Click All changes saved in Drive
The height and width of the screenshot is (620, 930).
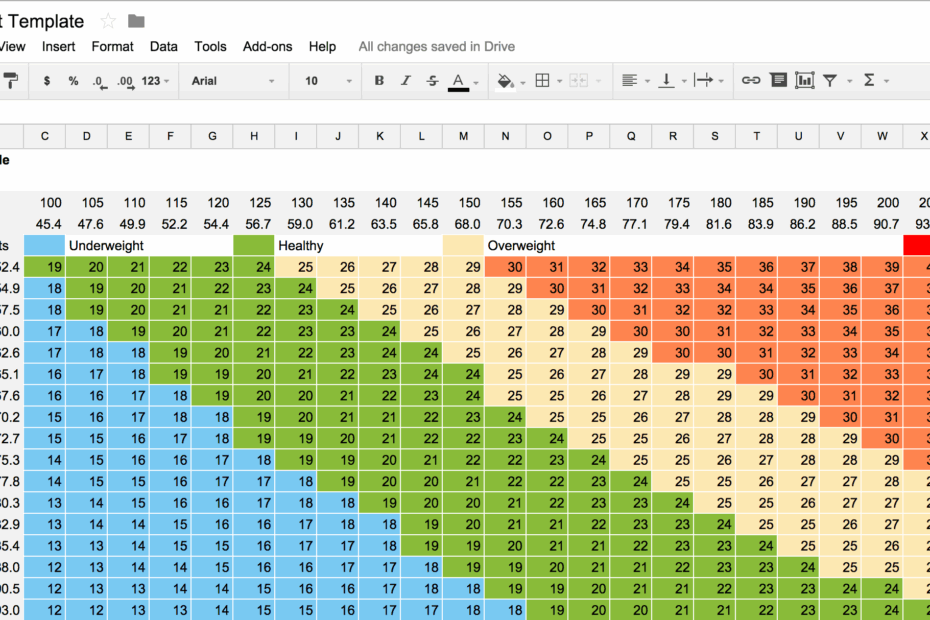pyautogui.click(x=436, y=46)
